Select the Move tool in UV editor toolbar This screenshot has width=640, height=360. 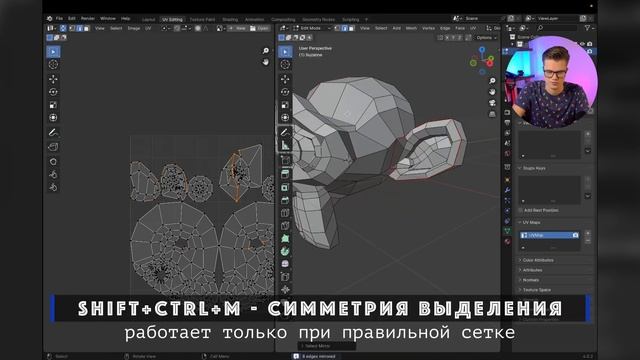click(53, 78)
